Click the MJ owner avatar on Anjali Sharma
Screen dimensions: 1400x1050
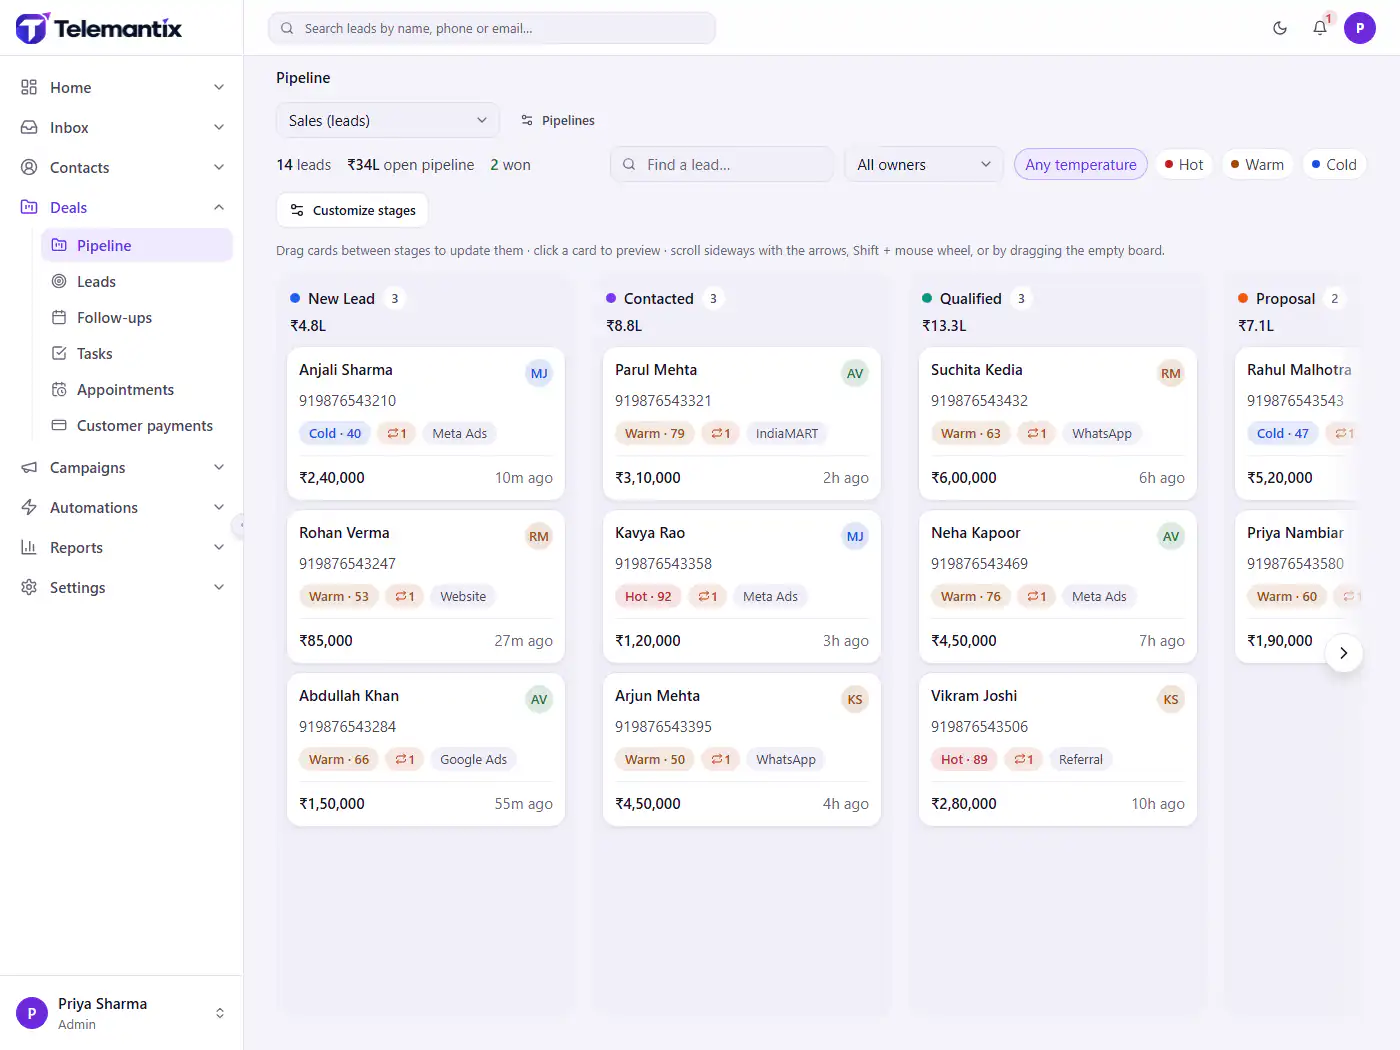tap(539, 373)
